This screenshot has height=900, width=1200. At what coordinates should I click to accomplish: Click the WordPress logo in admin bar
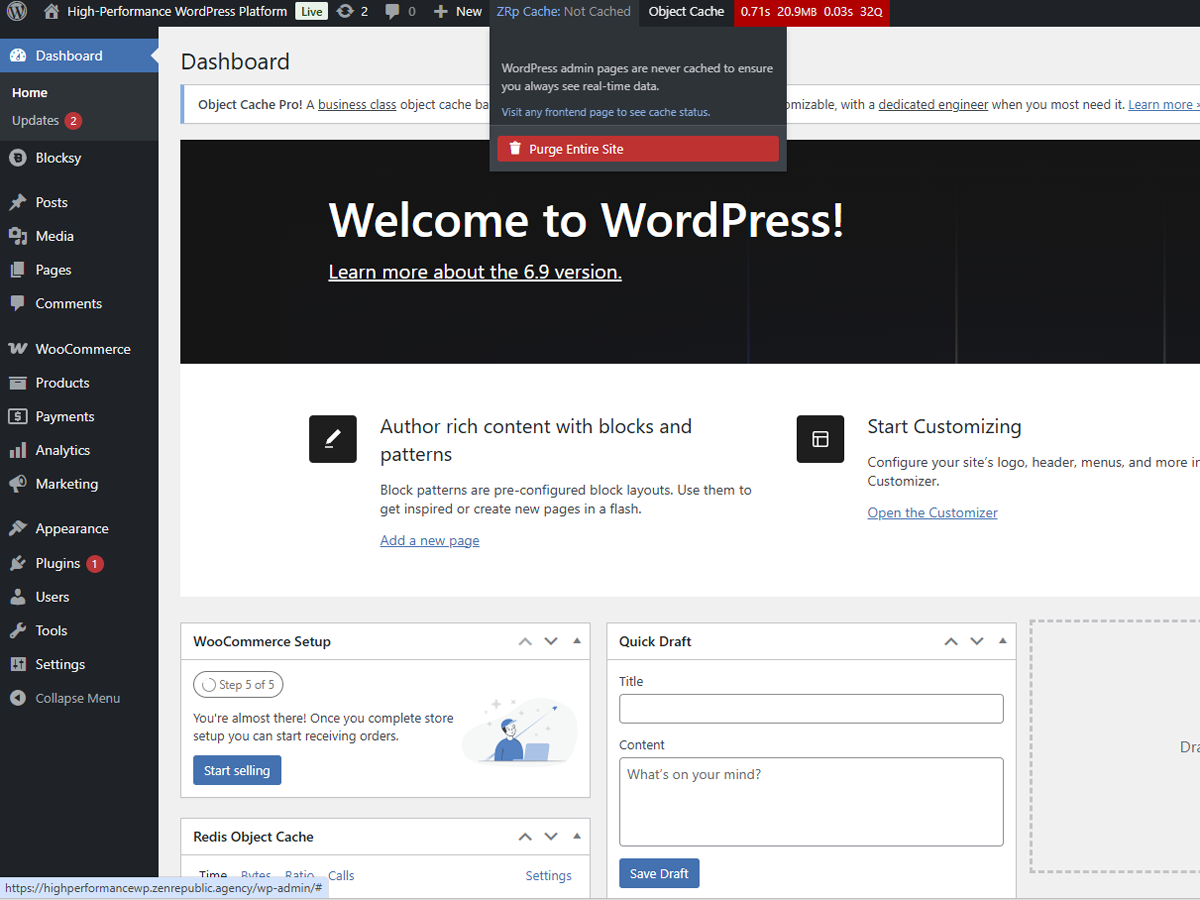pos(17,12)
